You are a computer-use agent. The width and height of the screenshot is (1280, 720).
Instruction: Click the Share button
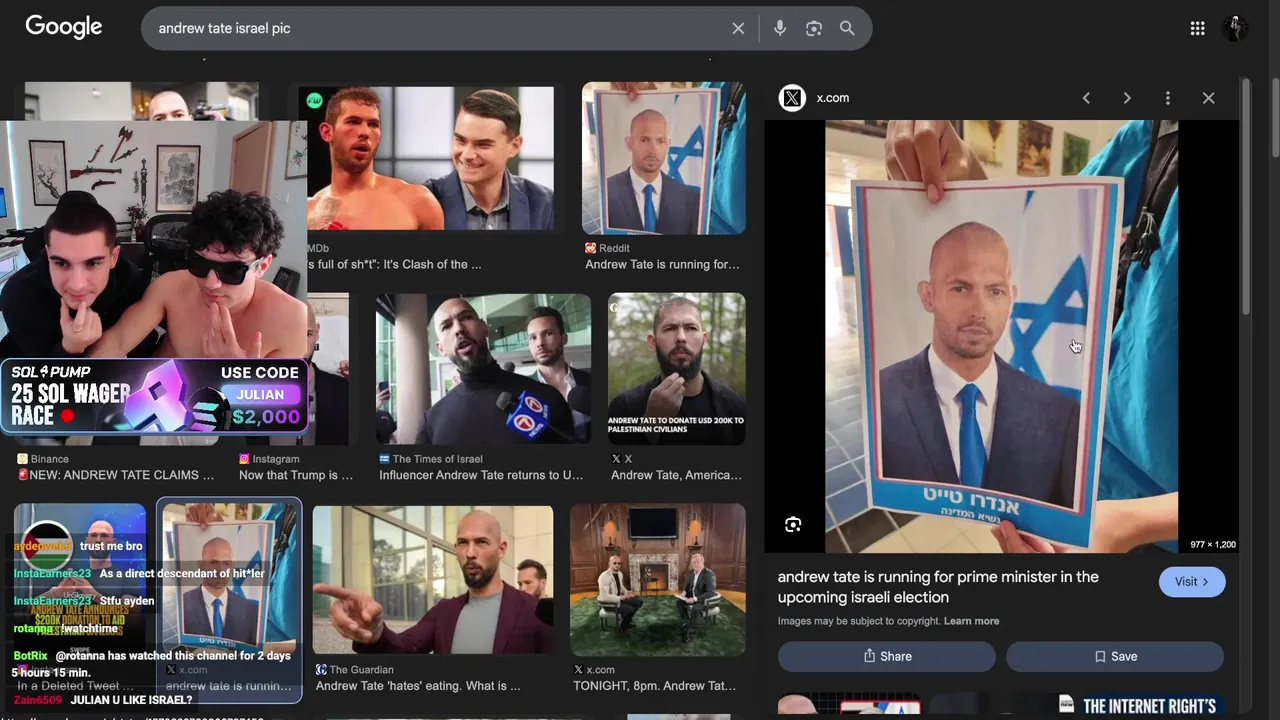[887, 656]
